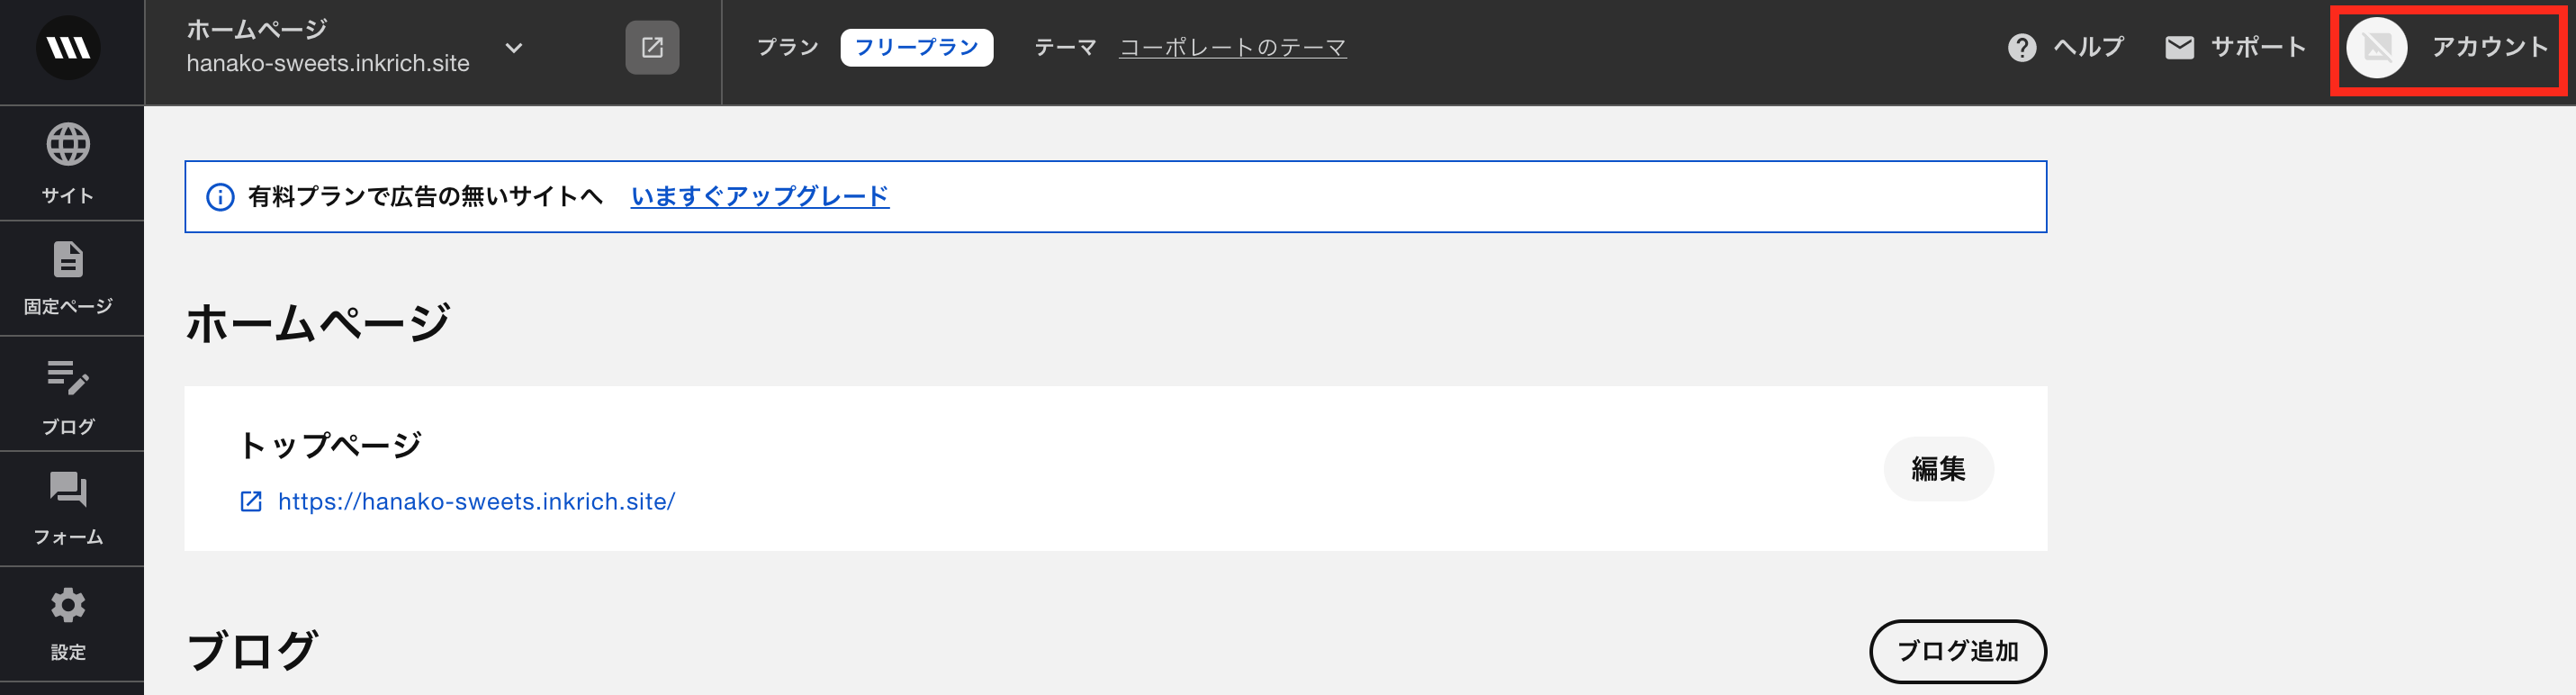This screenshot has width=2576, height=695.
Task: Open https://hanako-sweets.inkrich.site/ link
Action: coord(477,501)
